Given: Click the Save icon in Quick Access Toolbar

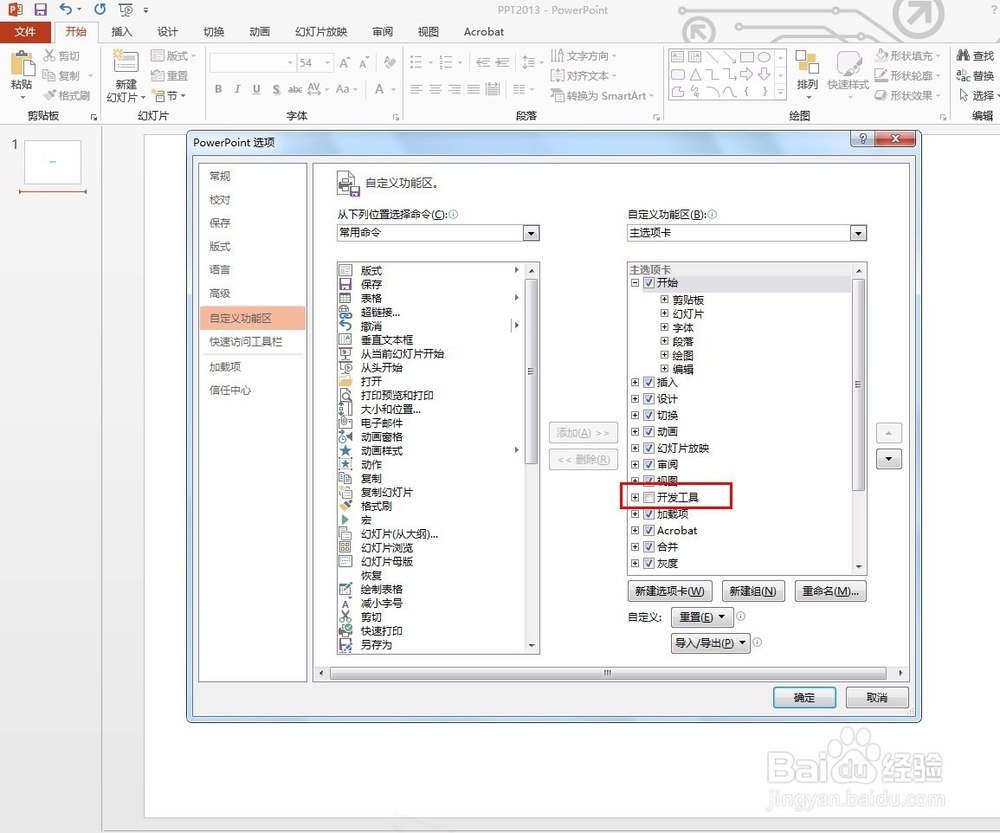Looking at the screenshot, I should click(38, 9).
